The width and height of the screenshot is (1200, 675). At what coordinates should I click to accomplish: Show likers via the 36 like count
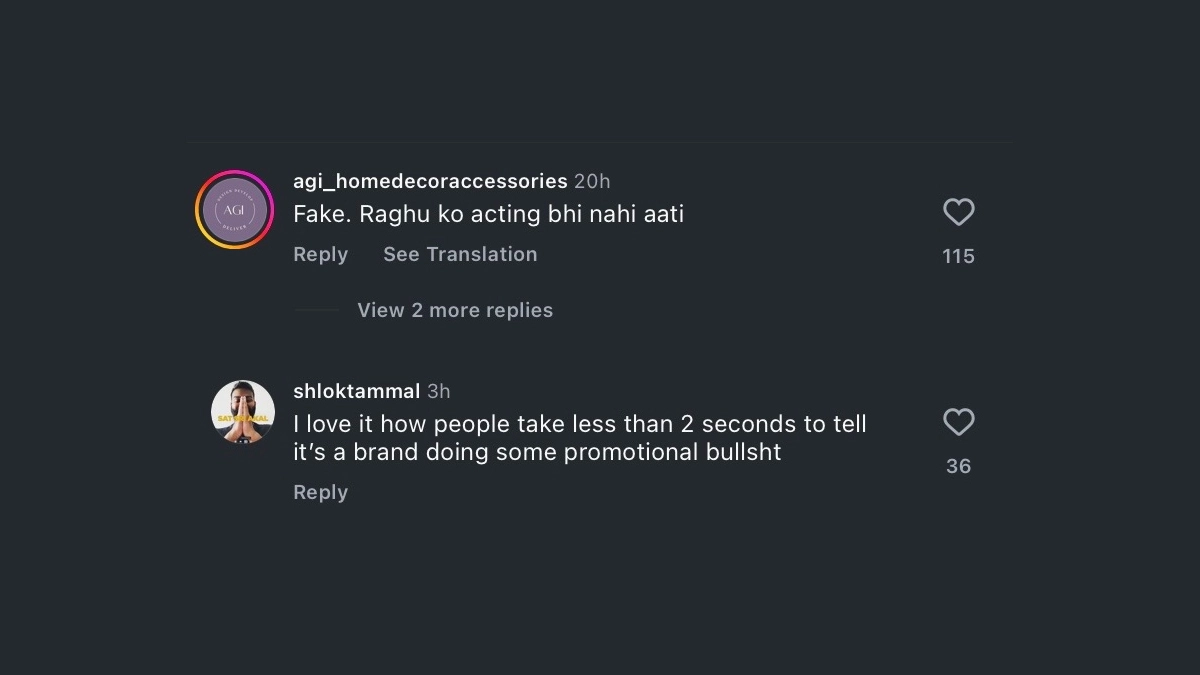[x=958, y=467]
